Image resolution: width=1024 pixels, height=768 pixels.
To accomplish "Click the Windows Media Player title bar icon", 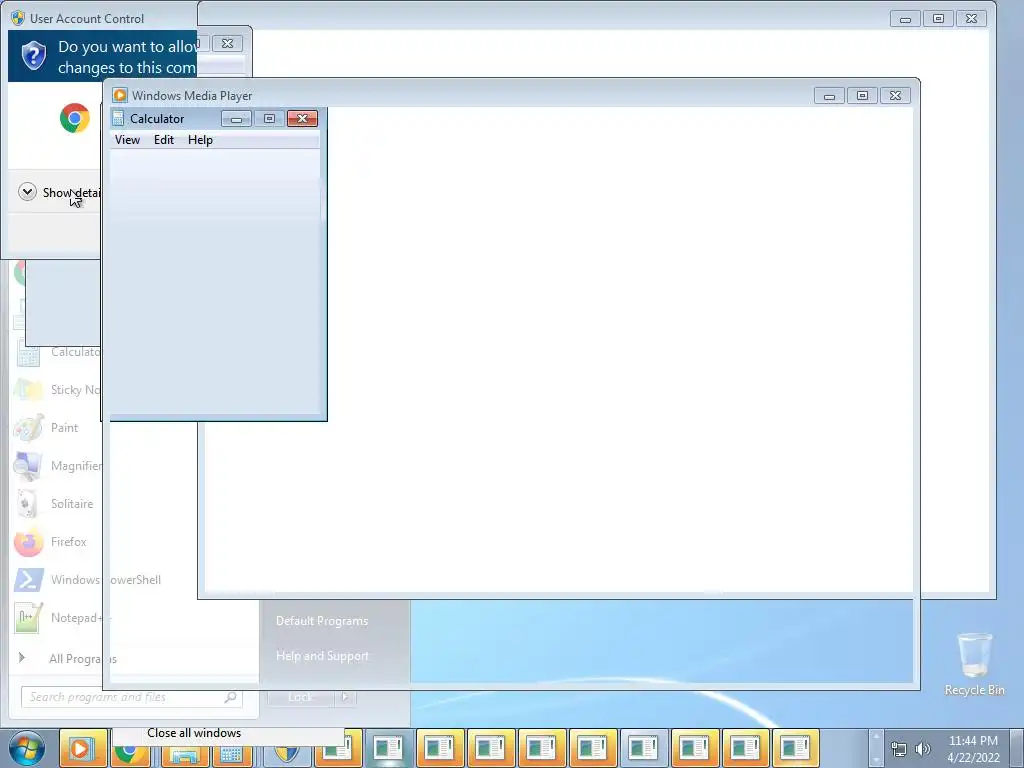I will point(120,95).
